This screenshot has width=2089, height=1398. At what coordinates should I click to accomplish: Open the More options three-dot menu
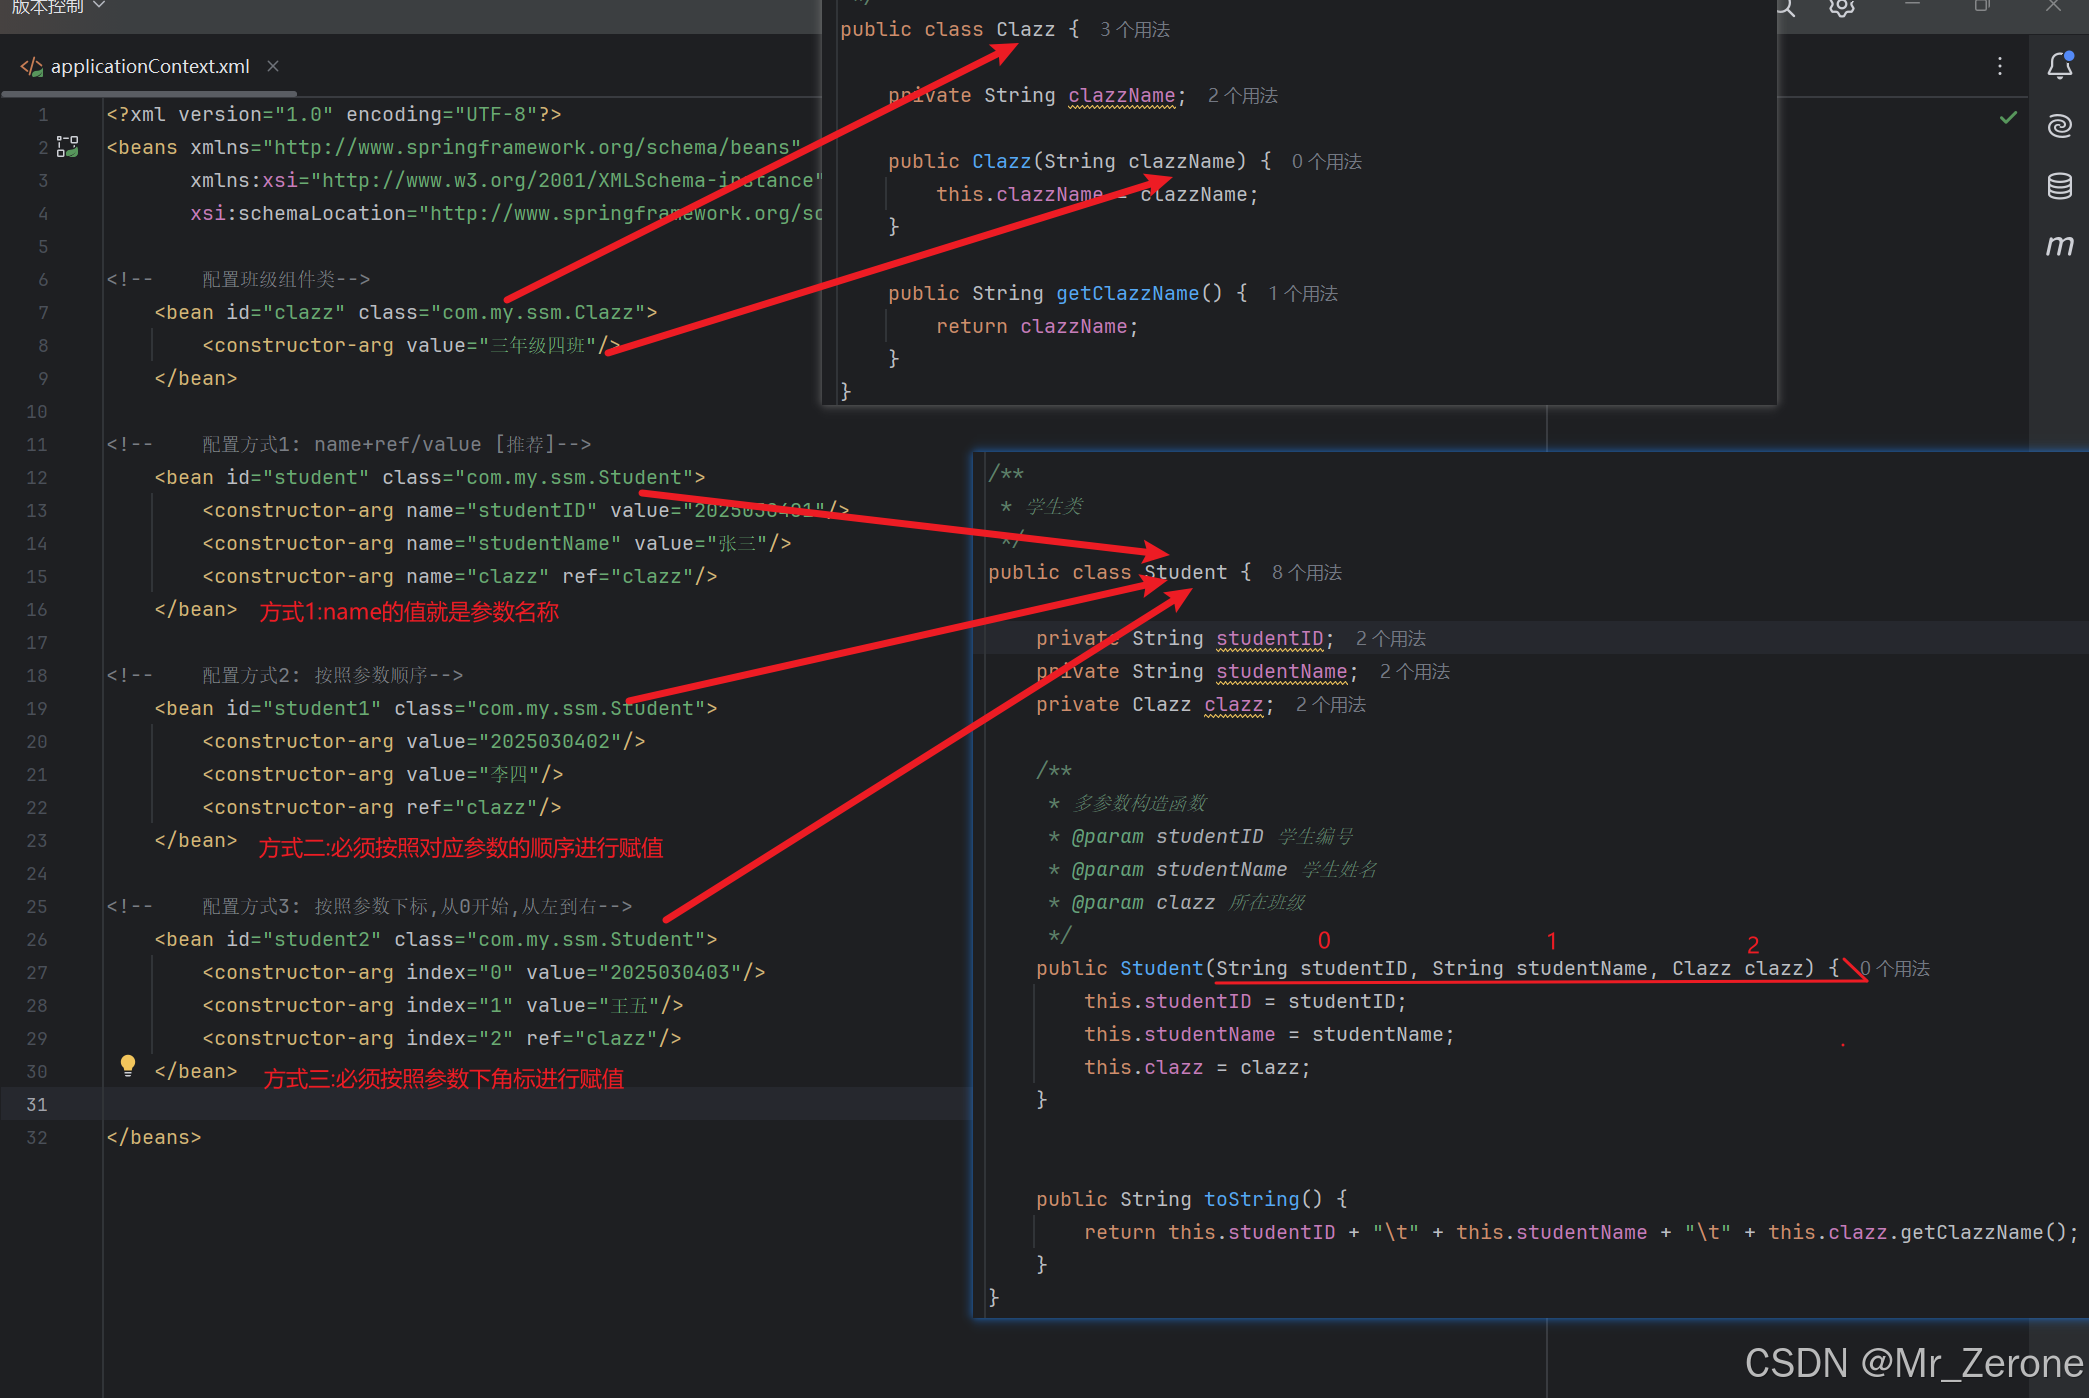pyautogui.click(x=1999, y=66)
